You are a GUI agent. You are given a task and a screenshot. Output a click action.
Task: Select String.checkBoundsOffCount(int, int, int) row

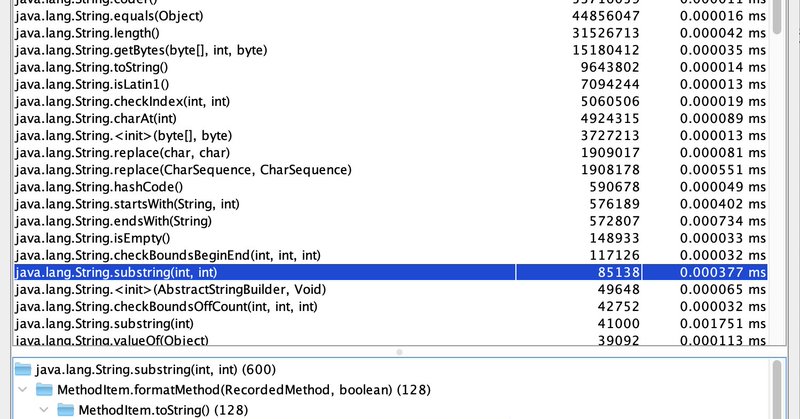(x=390, y=307)
